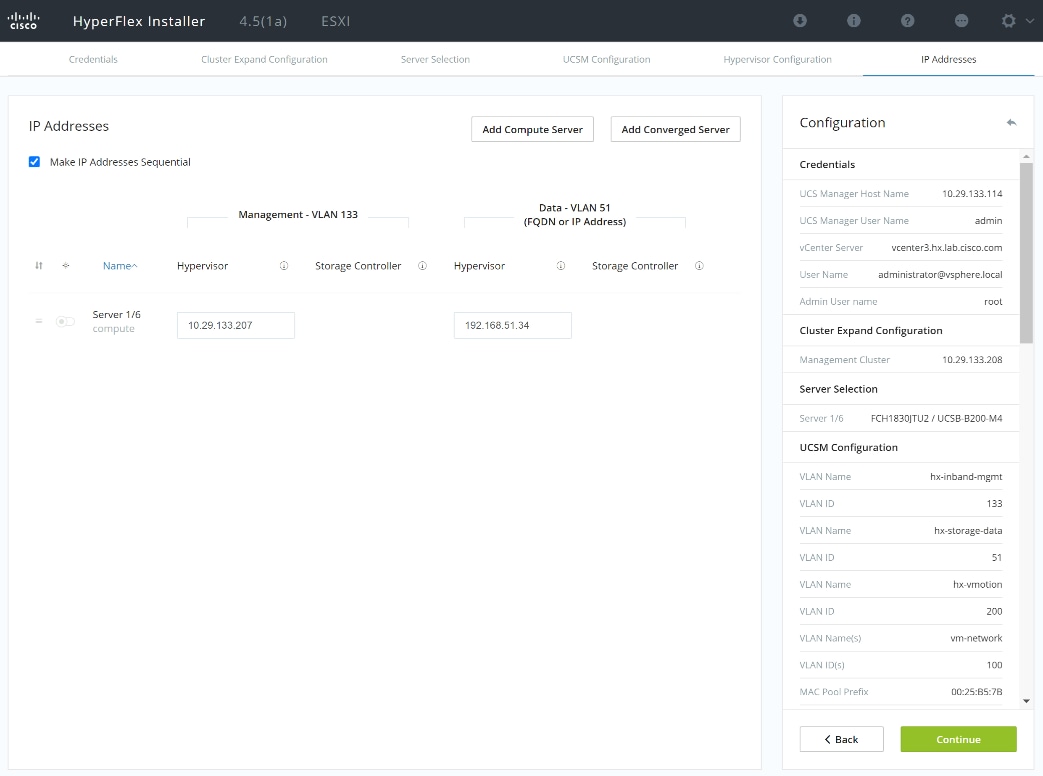The width and height of the screenshot is (1043, 776).
Task: Click hx-storage-data VLAN name value
Action: tap(968, 531)
